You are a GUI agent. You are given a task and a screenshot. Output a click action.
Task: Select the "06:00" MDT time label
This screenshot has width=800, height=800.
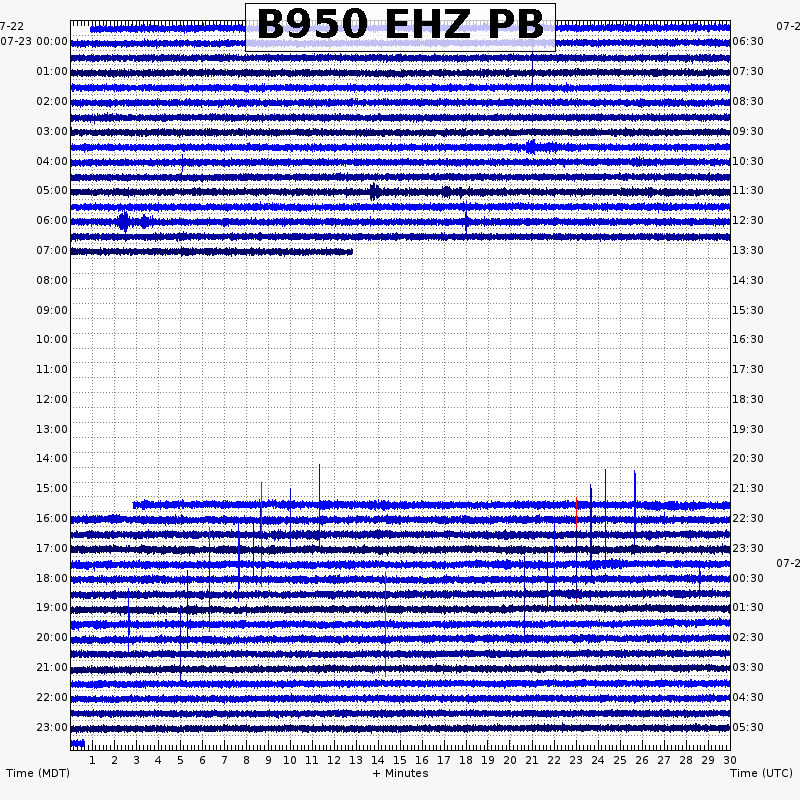(x=52, y=220)
